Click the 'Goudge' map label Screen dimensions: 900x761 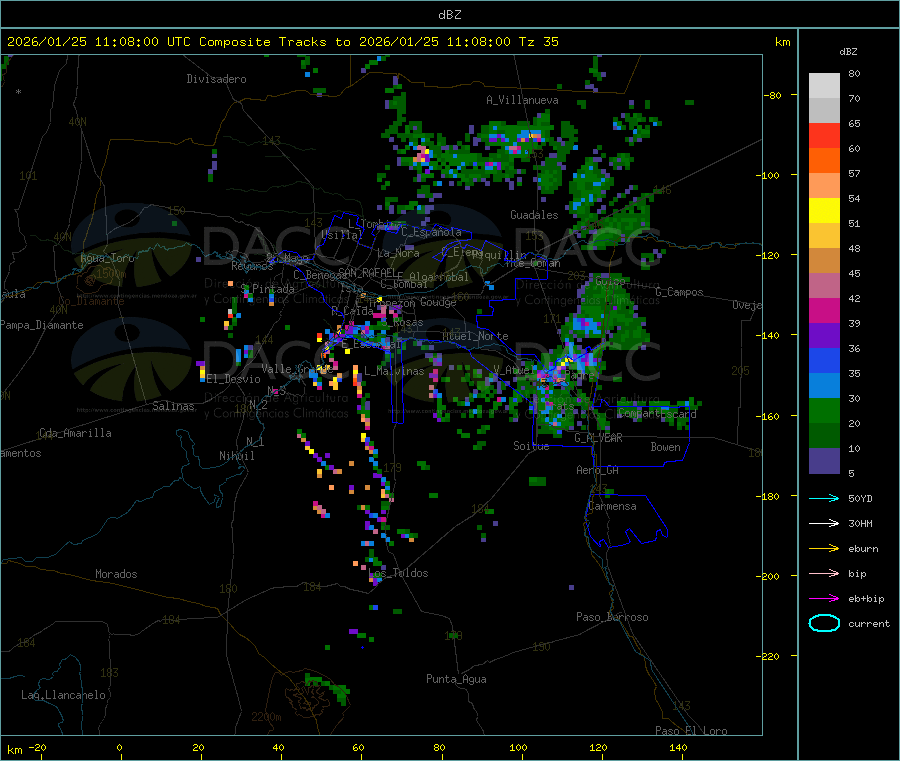438,302
